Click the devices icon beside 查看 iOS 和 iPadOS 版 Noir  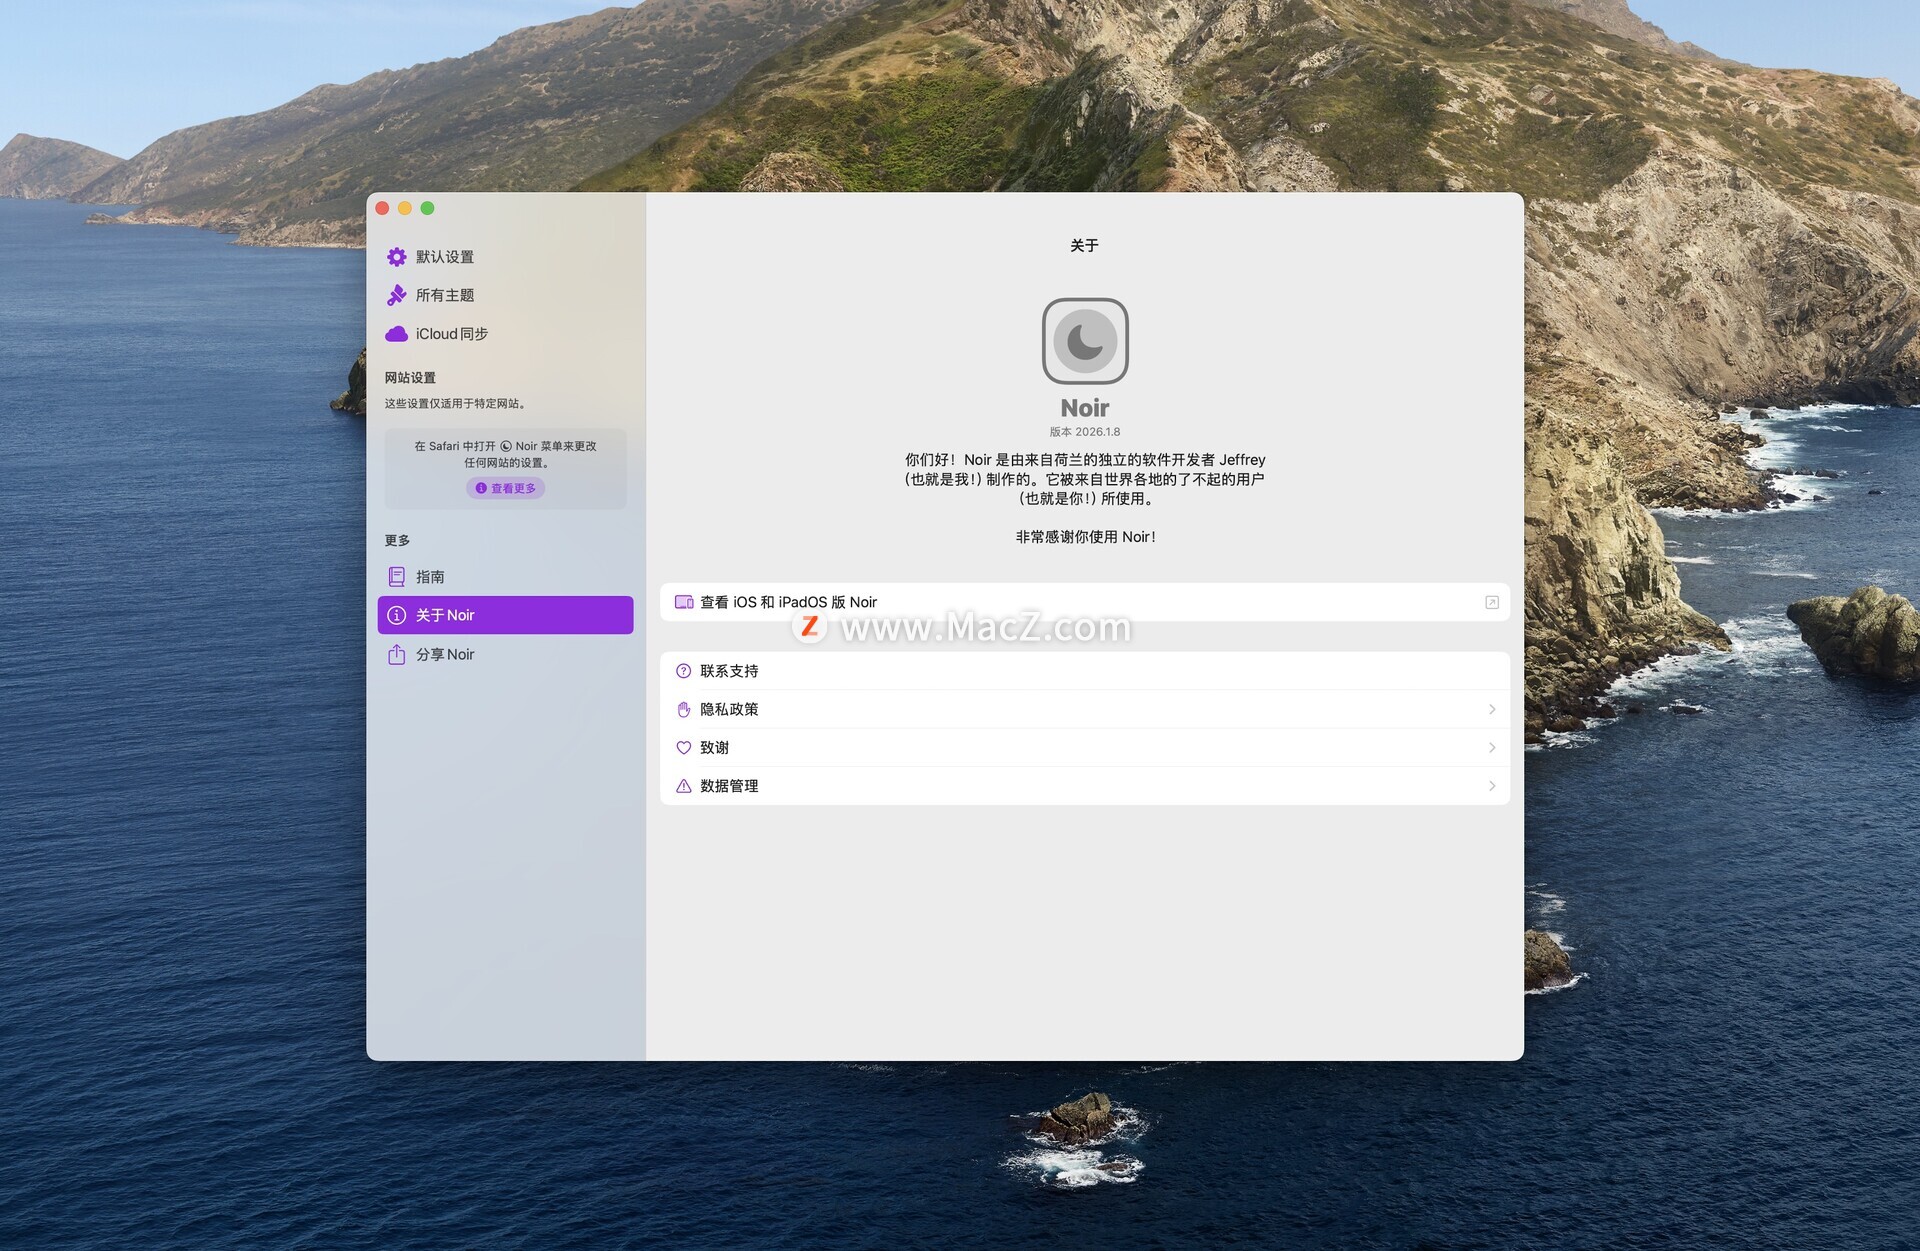click(684, 602)
